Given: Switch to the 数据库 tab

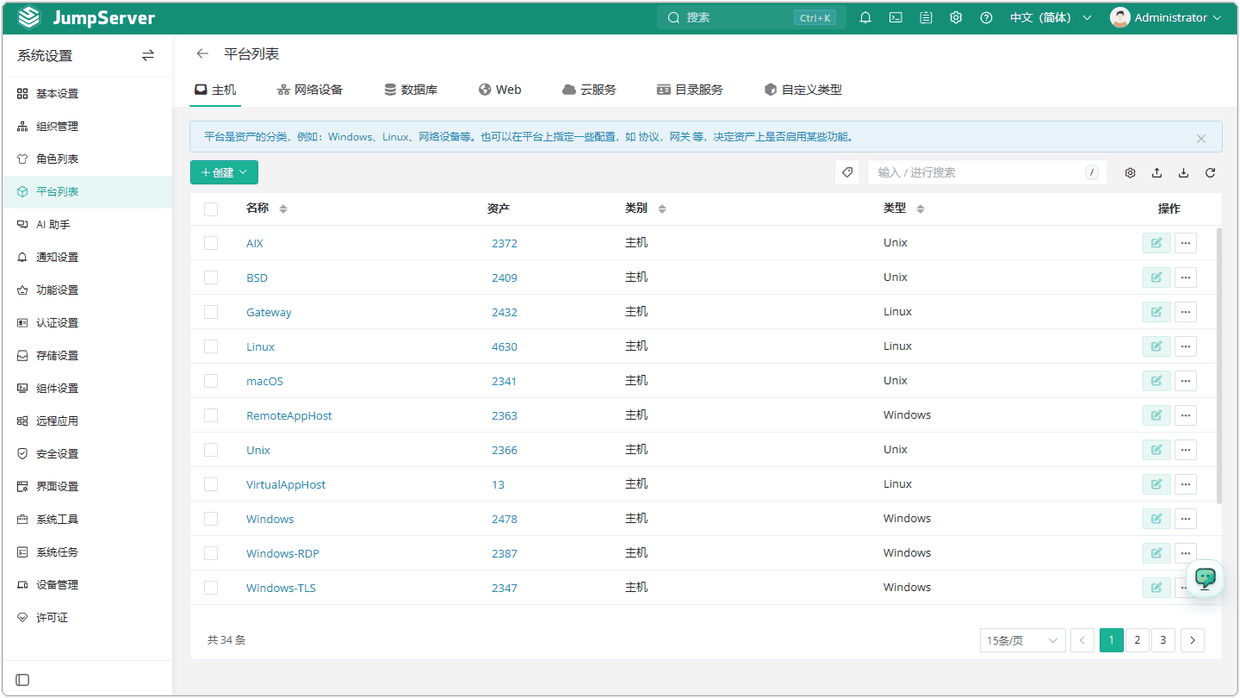Looking at the screenshot, I should pyautogui.click(x=411, y=90).
